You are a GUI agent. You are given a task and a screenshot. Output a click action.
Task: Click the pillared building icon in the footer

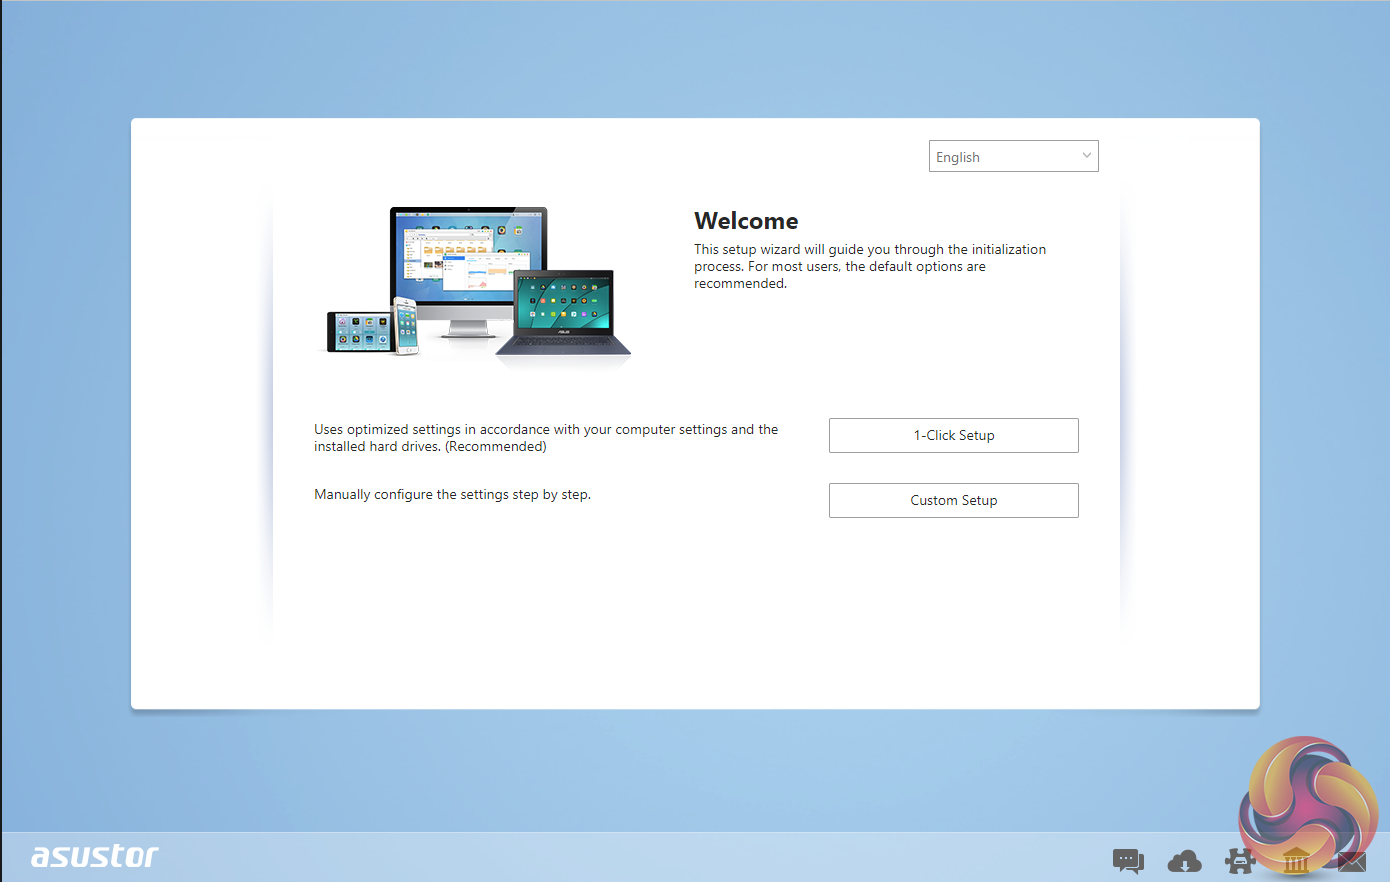[x=1296, y=860]
